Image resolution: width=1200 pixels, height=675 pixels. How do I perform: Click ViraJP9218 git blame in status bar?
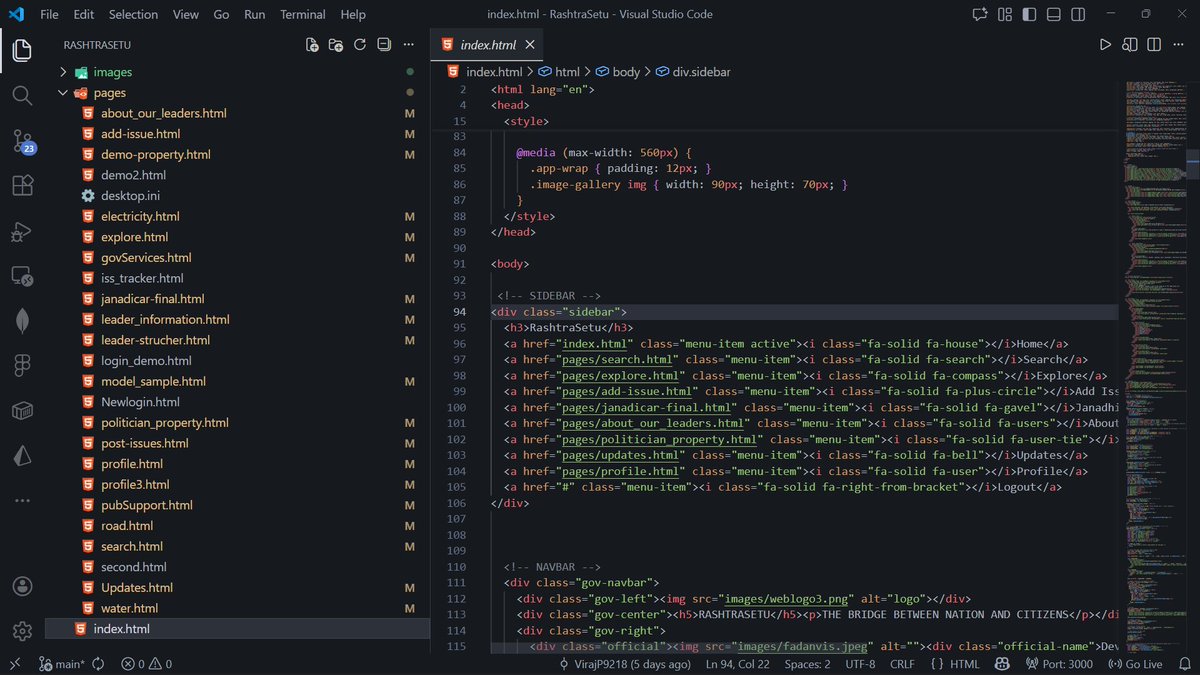[x=625, y=664]
